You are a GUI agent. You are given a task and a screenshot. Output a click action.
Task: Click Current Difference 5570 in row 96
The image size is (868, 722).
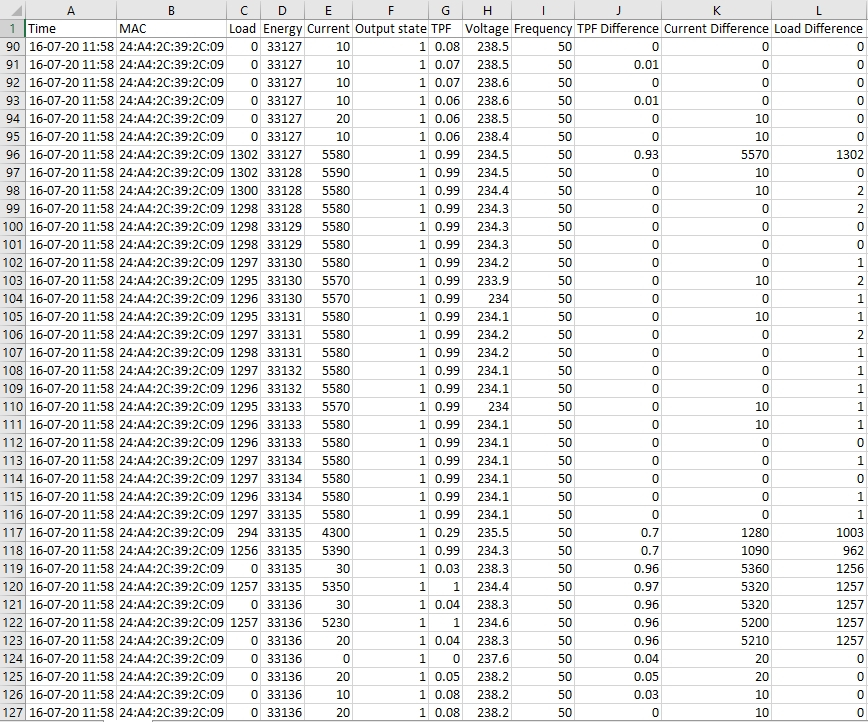click(x=716, y=154)
